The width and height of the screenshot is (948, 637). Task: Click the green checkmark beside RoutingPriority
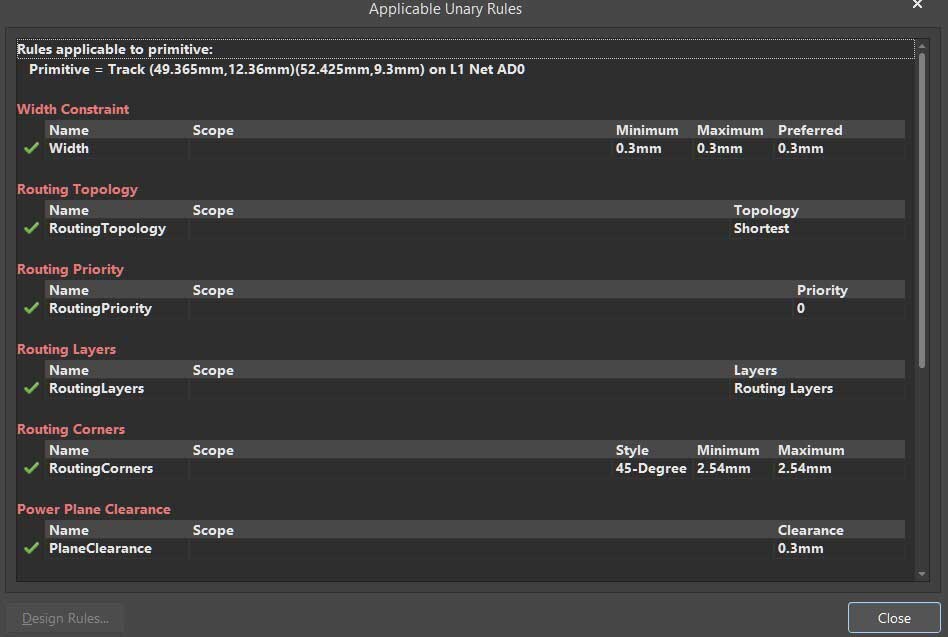click(x=31, y=308)
